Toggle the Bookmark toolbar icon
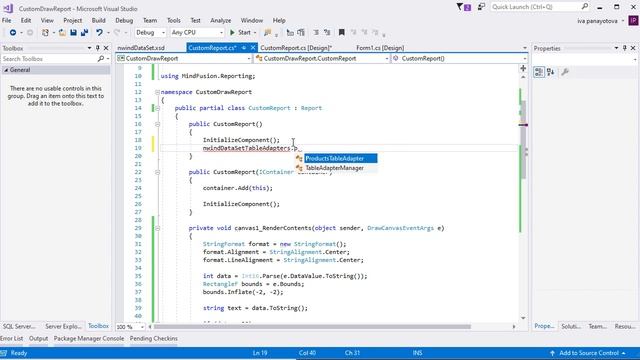Viewport: 640px width, 360px height. coord(342,32)
